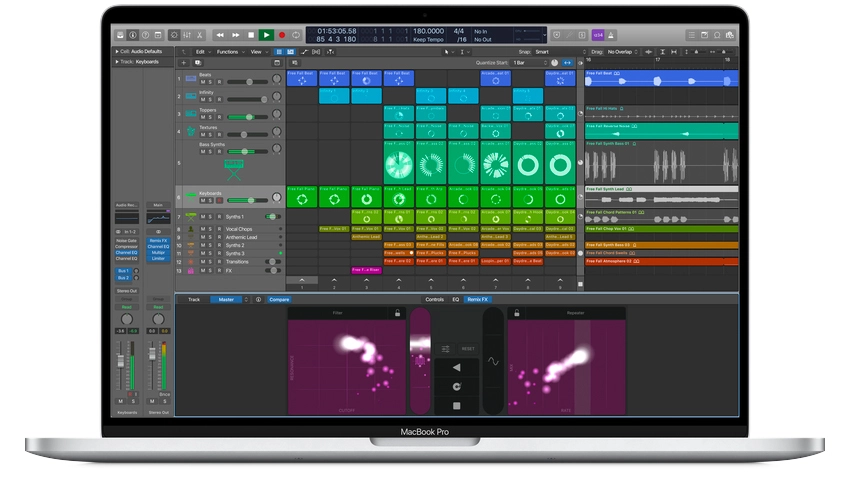Solo the Infinity track
This screenshot has height=478, width=850.
tap(211, 99)
